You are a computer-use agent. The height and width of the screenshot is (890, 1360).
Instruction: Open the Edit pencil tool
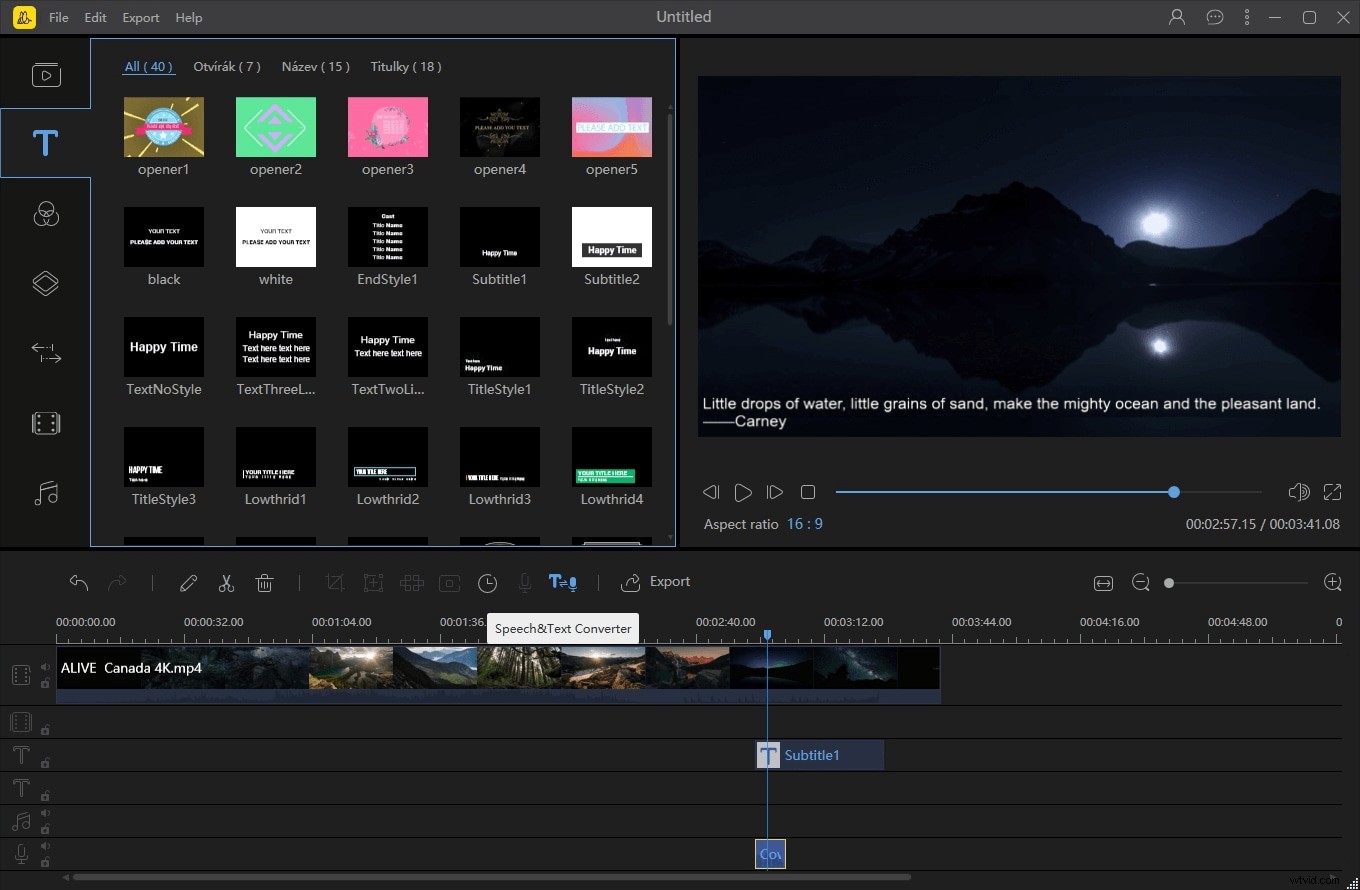pos(188,582)
